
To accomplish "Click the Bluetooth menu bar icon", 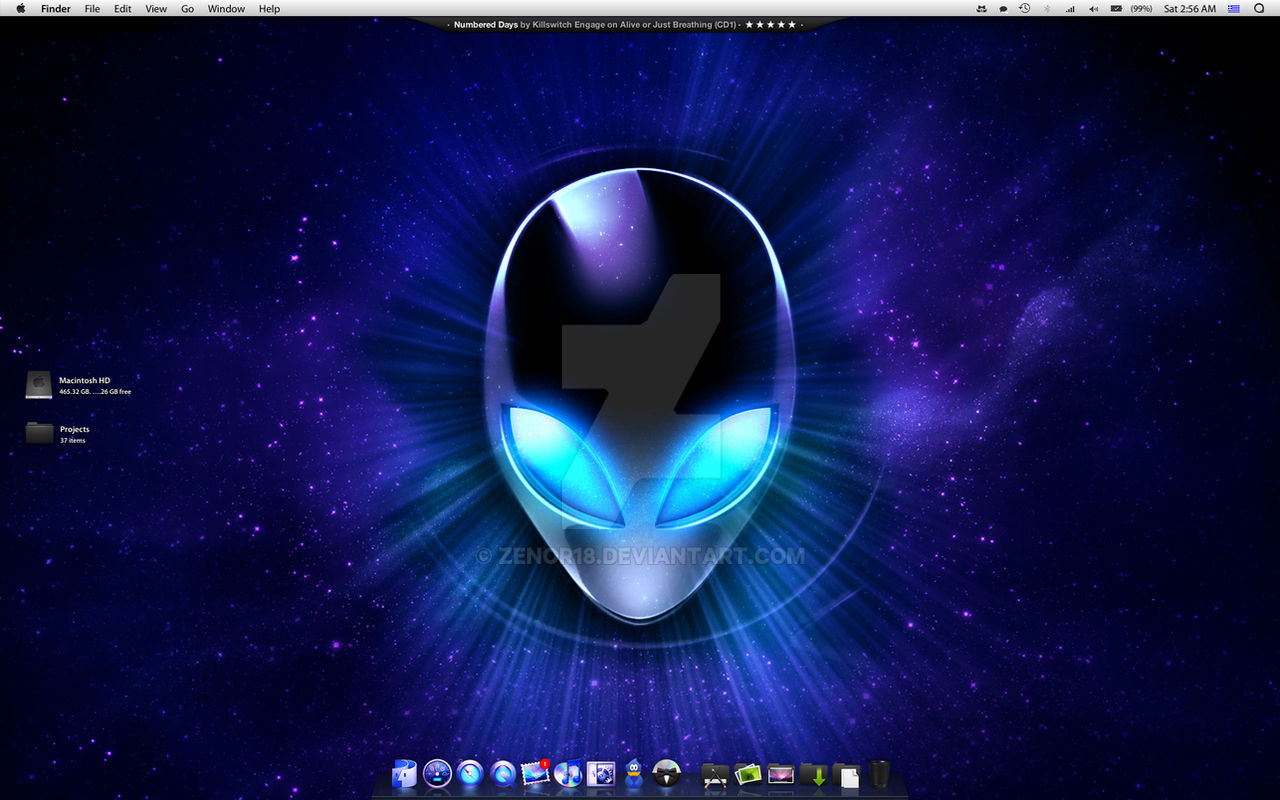I will click(1047, 9).
